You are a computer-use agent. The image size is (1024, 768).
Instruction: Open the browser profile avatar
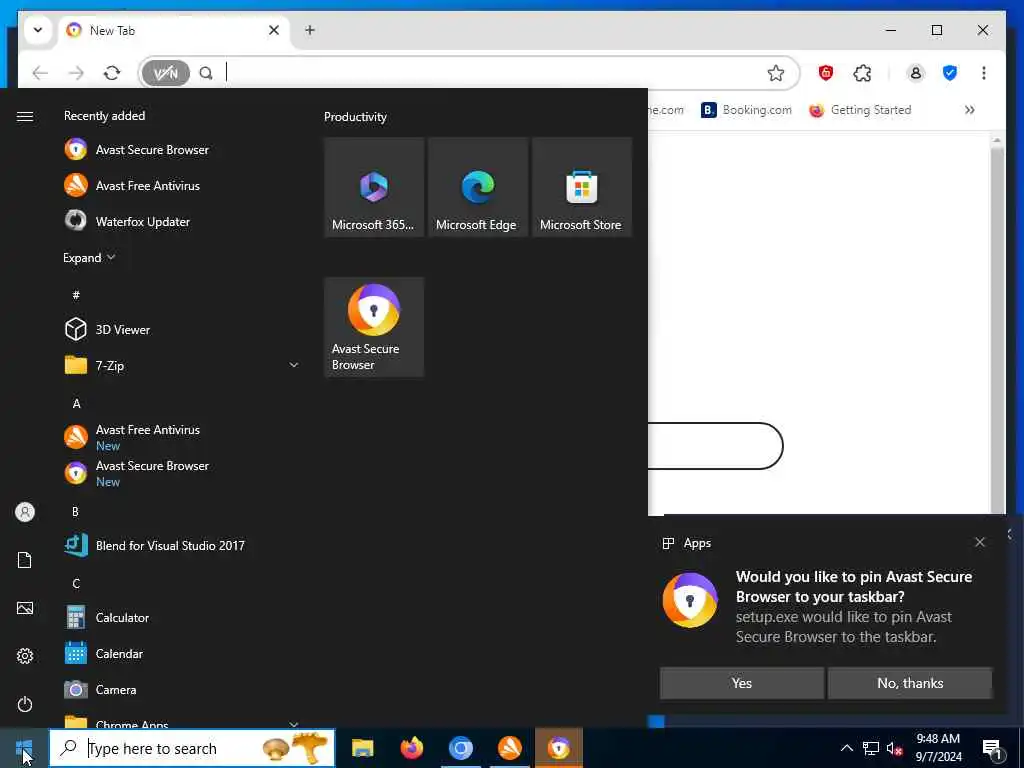[916, 73]
